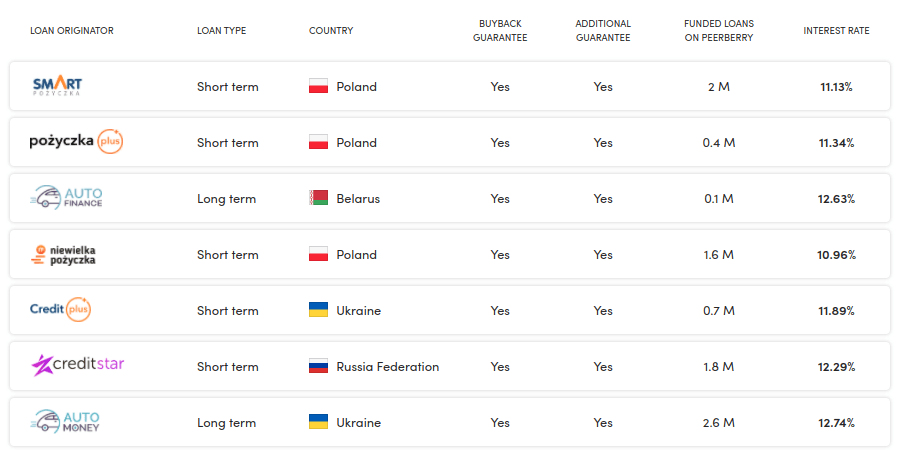Select the Auto Money logo
The image size is (917, 450).
pos(65,422)
